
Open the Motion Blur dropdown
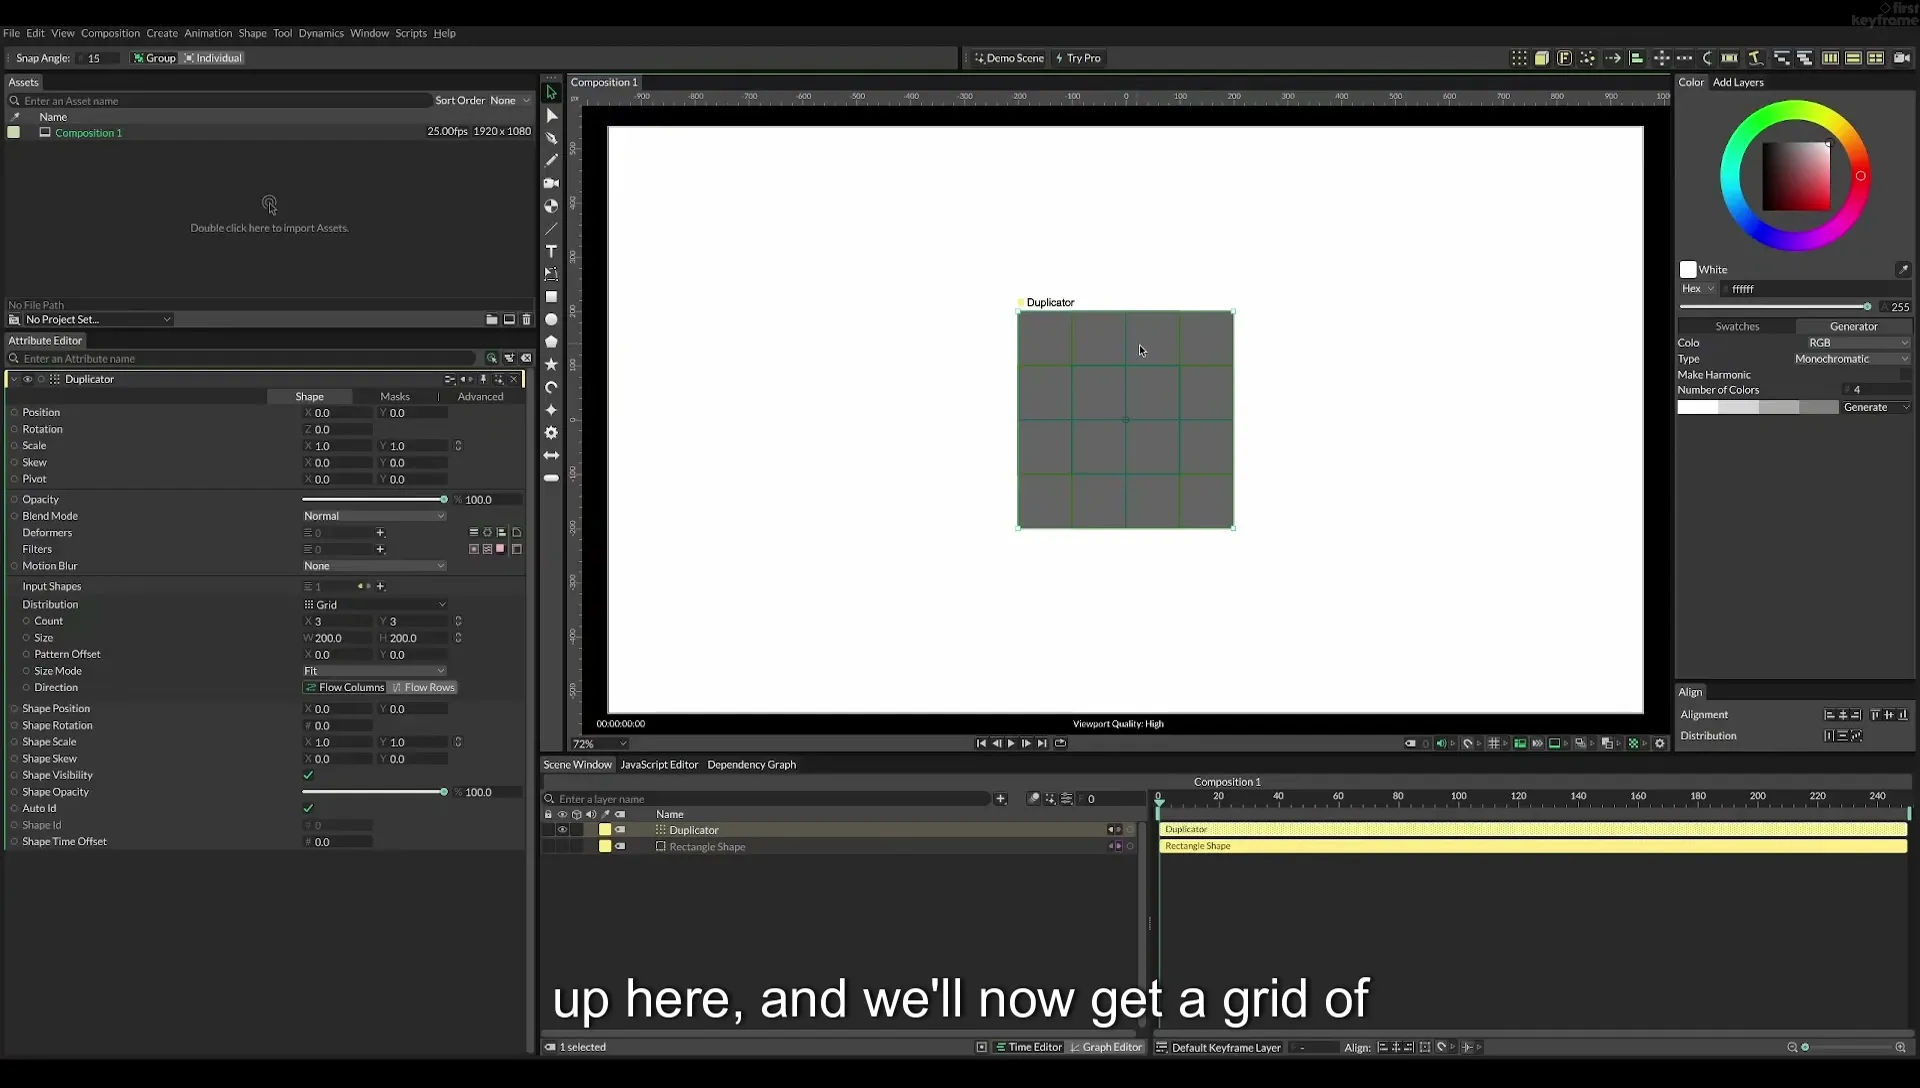[x=374, y=566]
